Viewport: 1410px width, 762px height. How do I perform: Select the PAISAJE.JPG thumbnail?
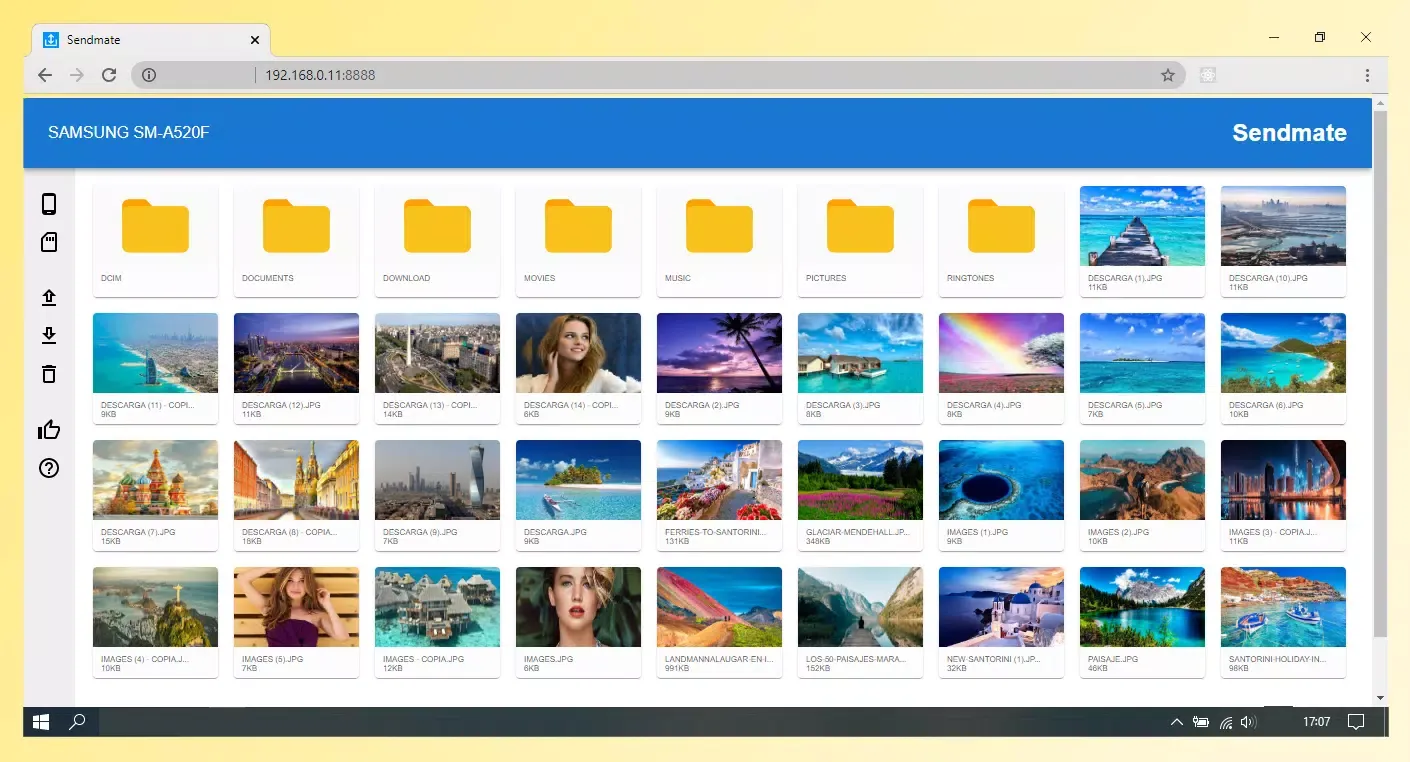click(1142, 608)
